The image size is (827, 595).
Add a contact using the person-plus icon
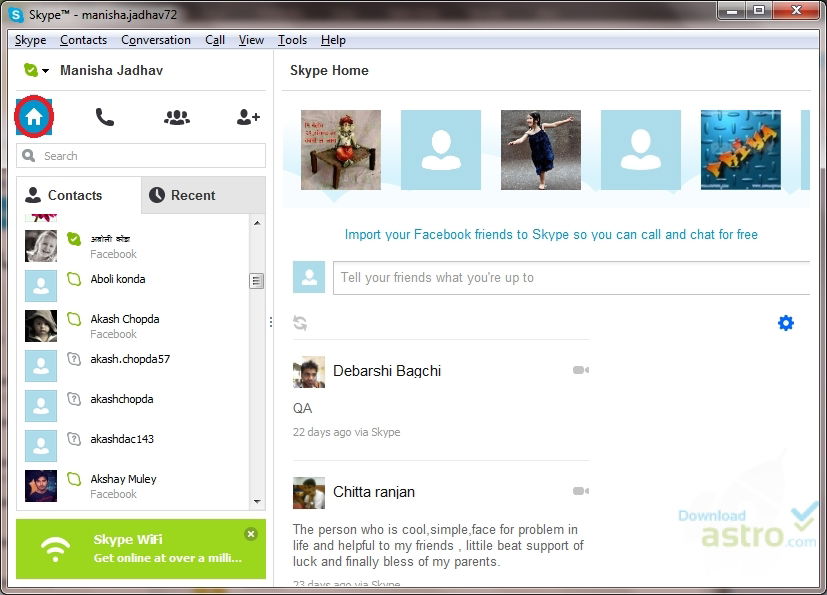tap(248, 117)
